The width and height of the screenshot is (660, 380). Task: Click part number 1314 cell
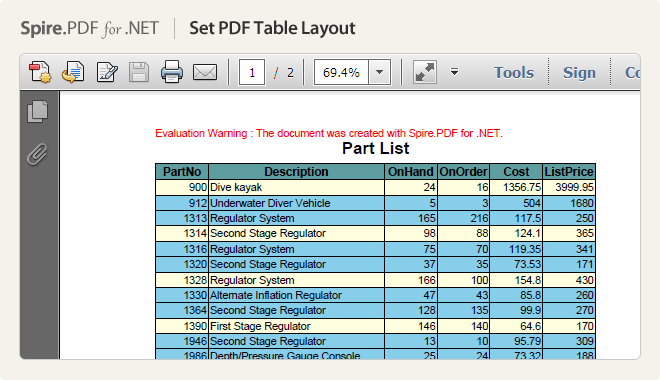click(x=182, y=234)
